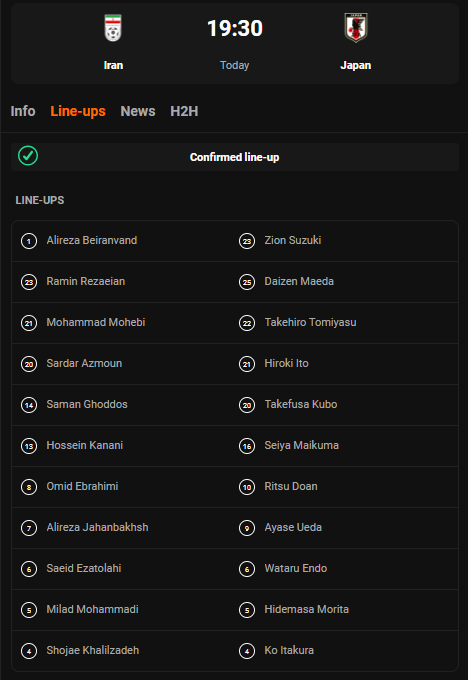This screenshot has width=468, height=680.
Task: Switch to the Info tab
Action: (23, 111)
